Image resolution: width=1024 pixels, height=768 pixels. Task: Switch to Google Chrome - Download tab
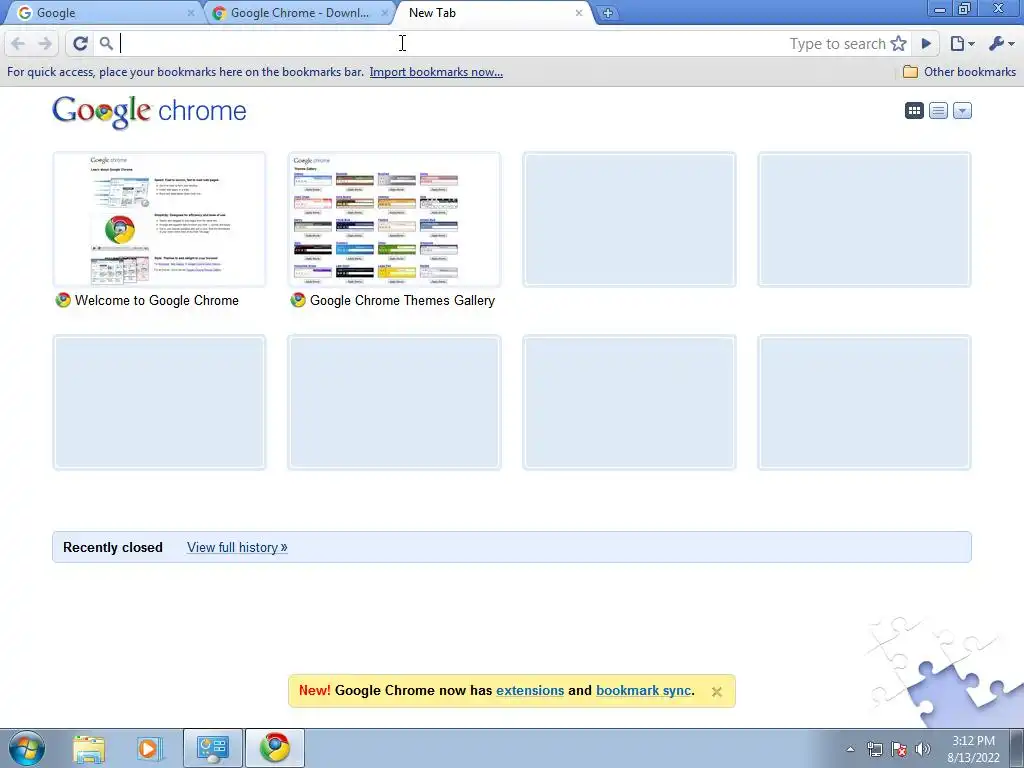tap(300, 12)
